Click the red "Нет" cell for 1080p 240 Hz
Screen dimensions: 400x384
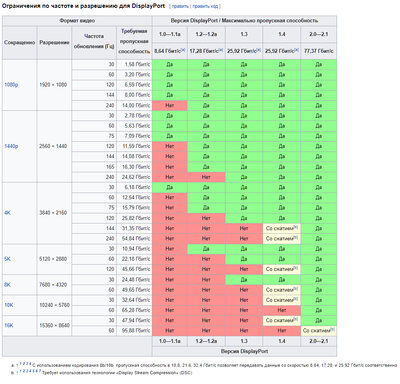click(x=170, y=105)
